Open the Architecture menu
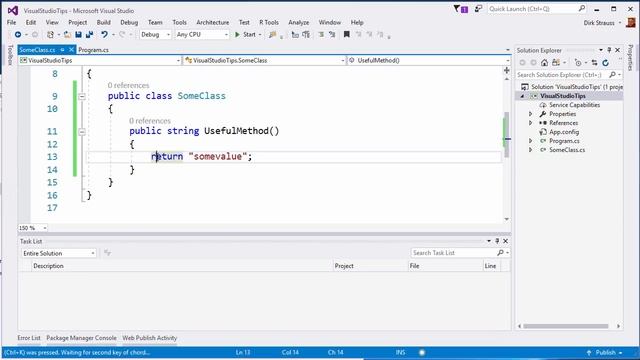 213,22
